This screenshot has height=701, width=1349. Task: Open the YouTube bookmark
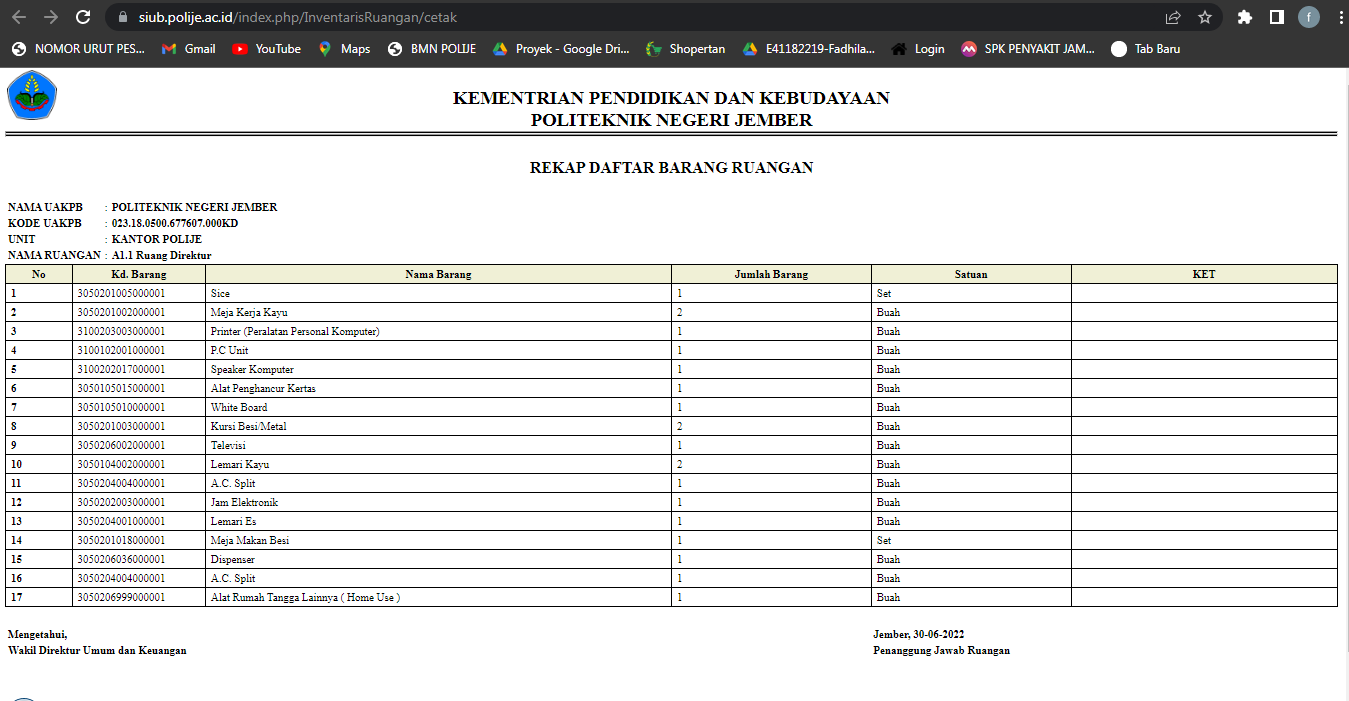(266, 48)
